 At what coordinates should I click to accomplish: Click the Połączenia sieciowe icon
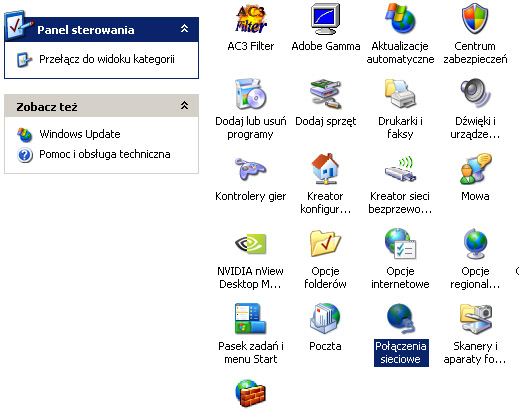[x=400, y=319]
